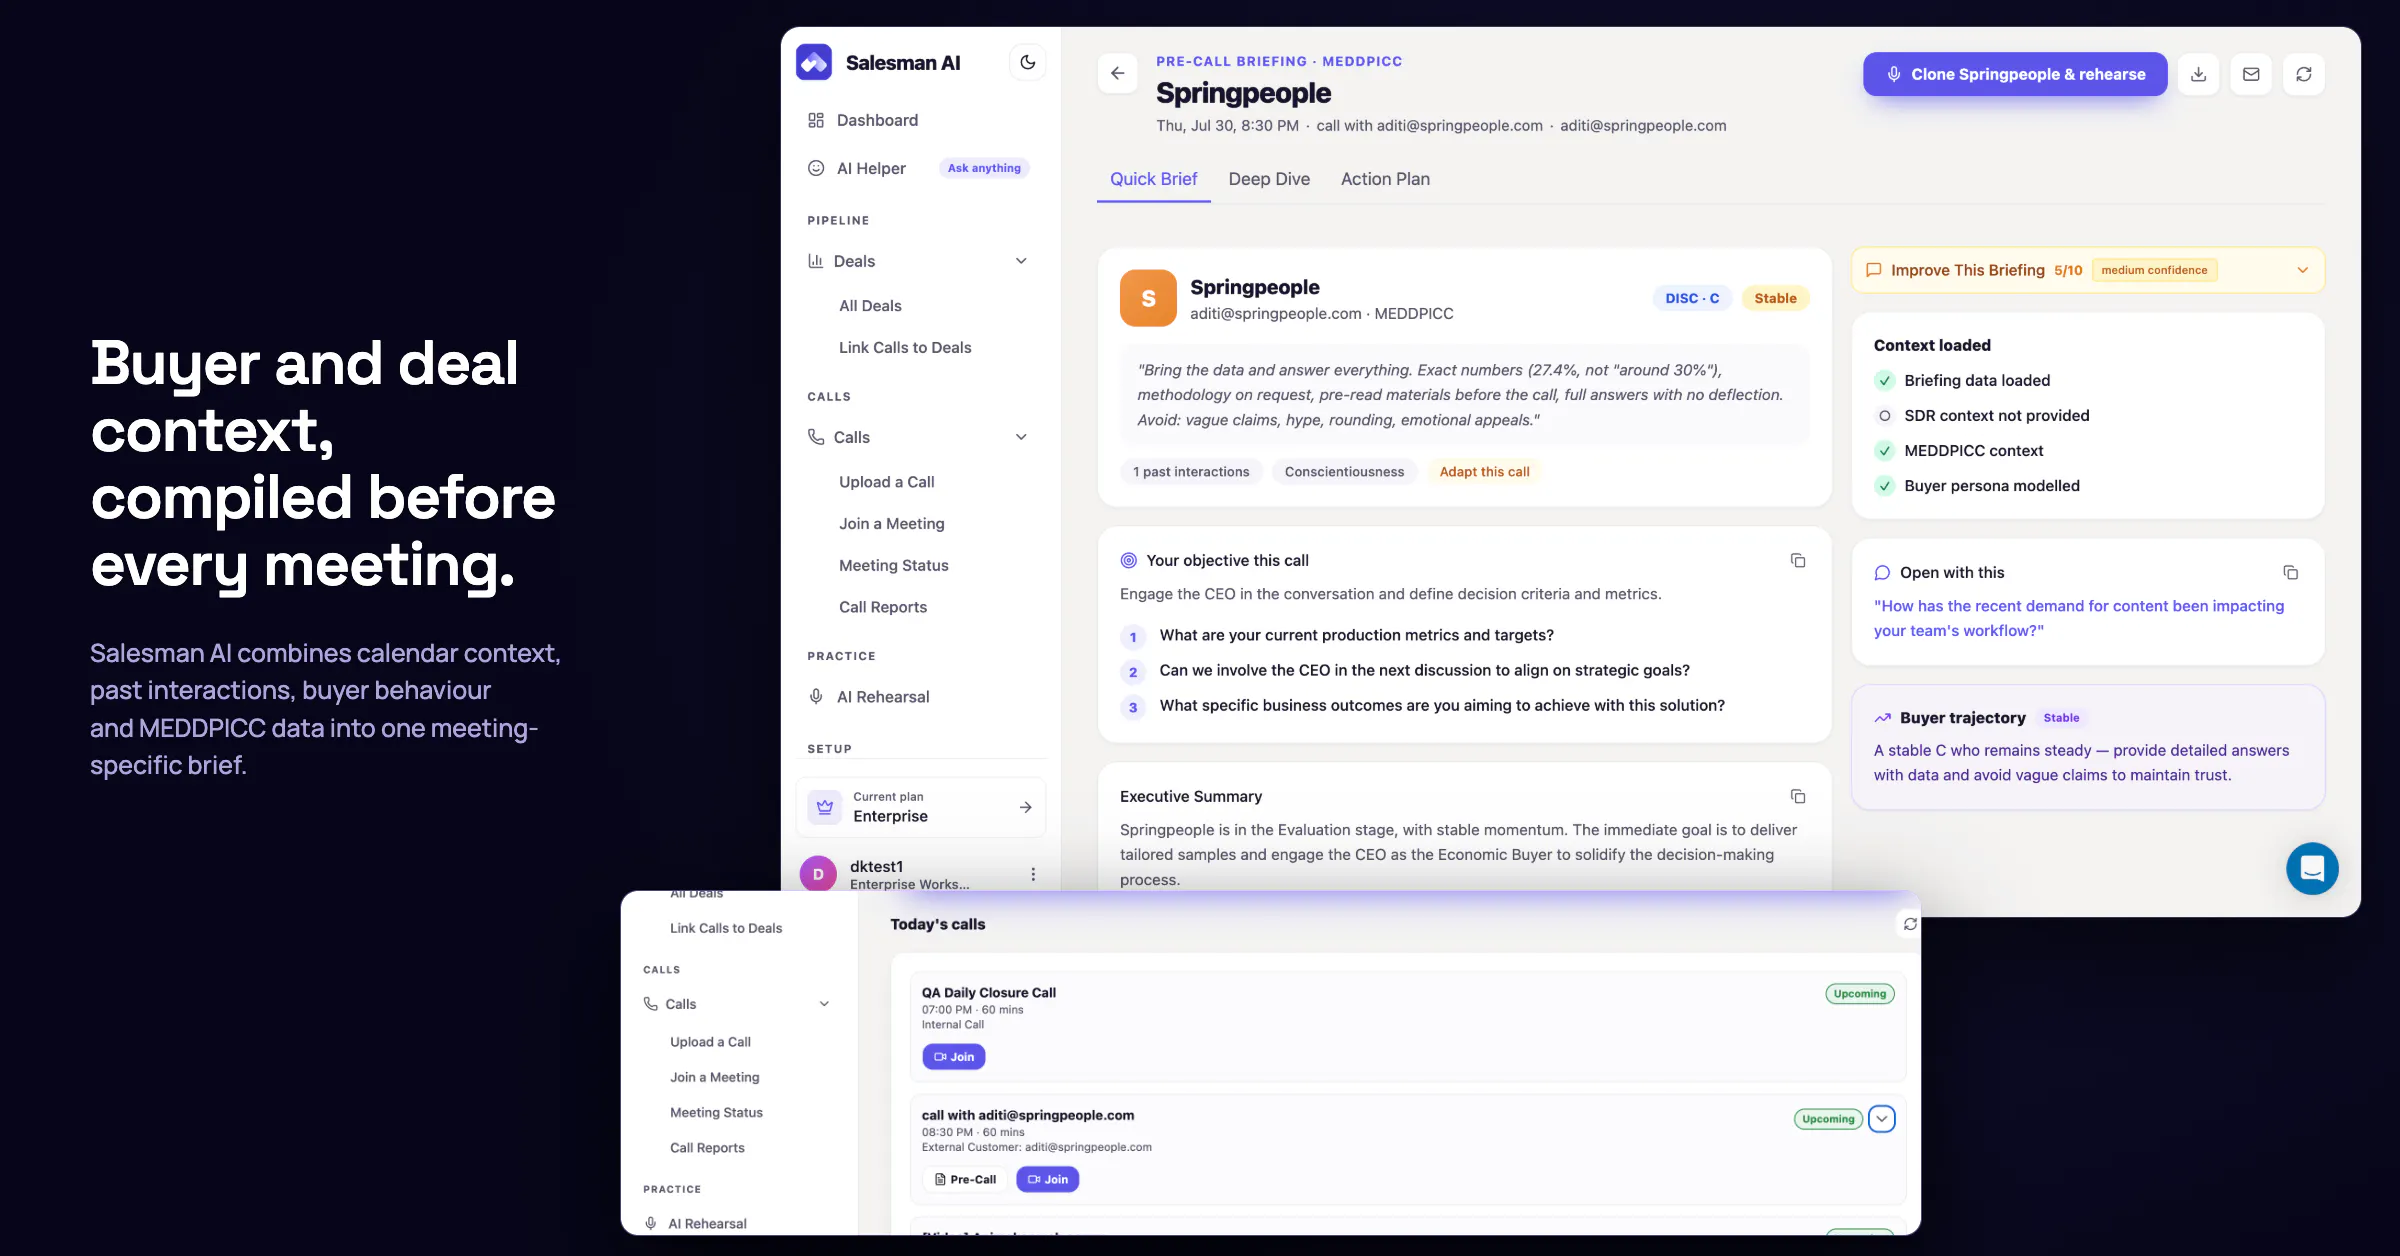The image size is (2400, 1256).
Task: Click the Dashboard grid icon
Action: tap(816, 120)
